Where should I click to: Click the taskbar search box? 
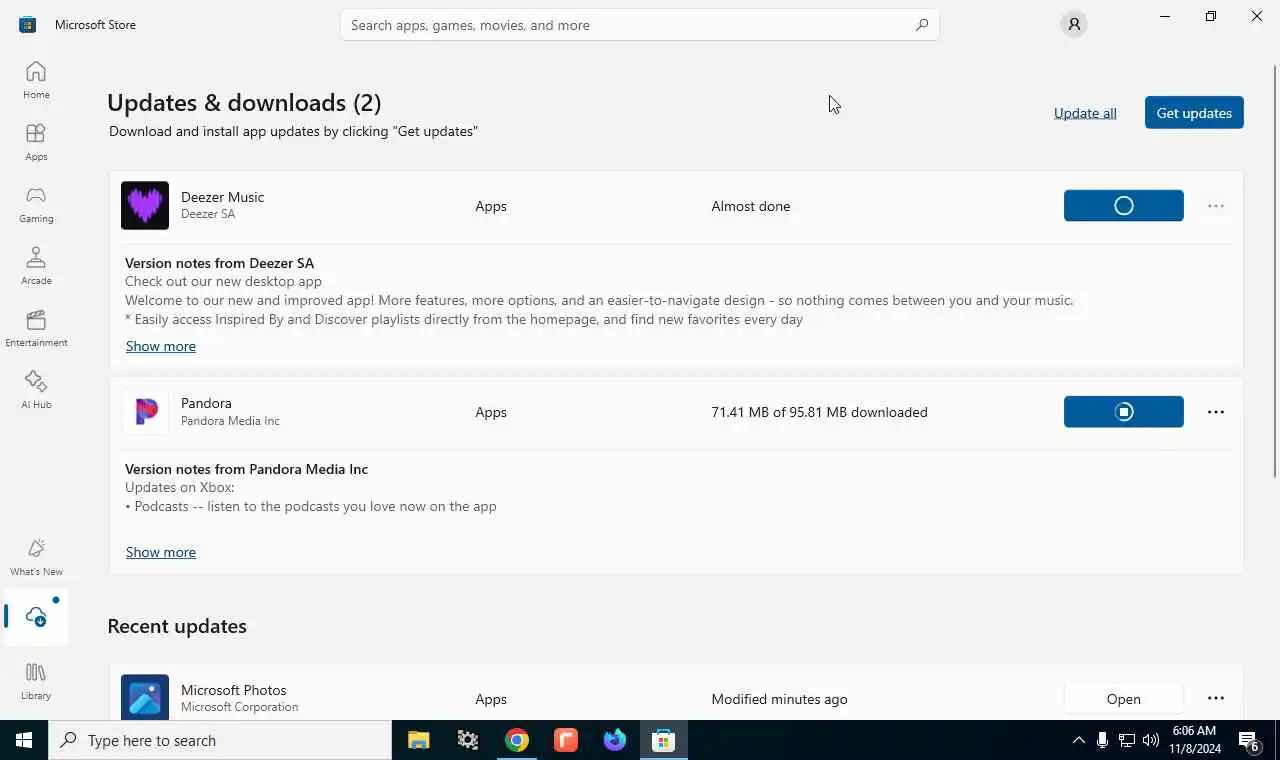click(220, 740)
